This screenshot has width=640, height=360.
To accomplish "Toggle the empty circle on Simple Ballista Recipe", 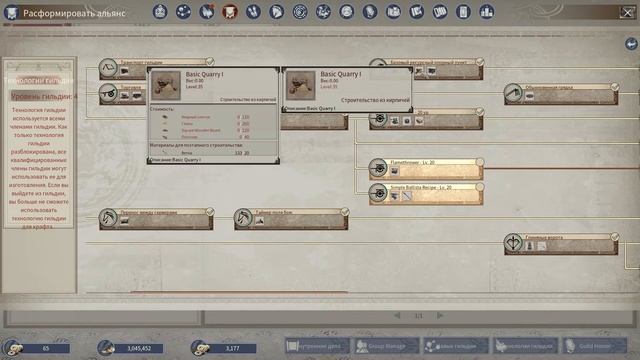I will tap(480, 187).
